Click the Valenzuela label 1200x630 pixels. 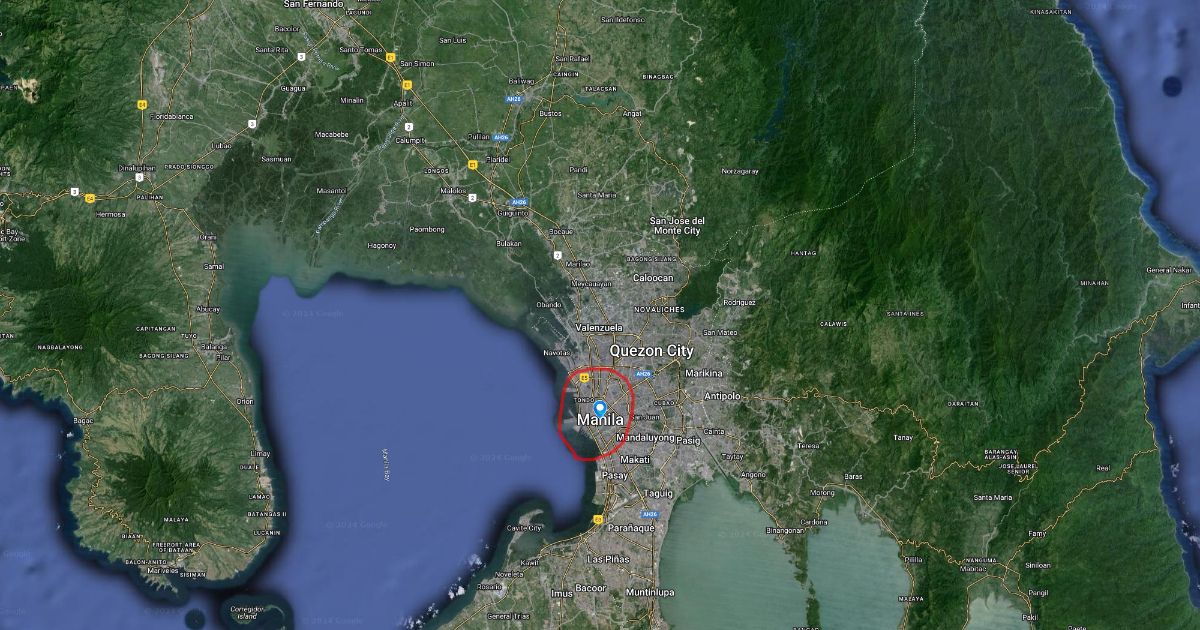(x=599, y=327)
